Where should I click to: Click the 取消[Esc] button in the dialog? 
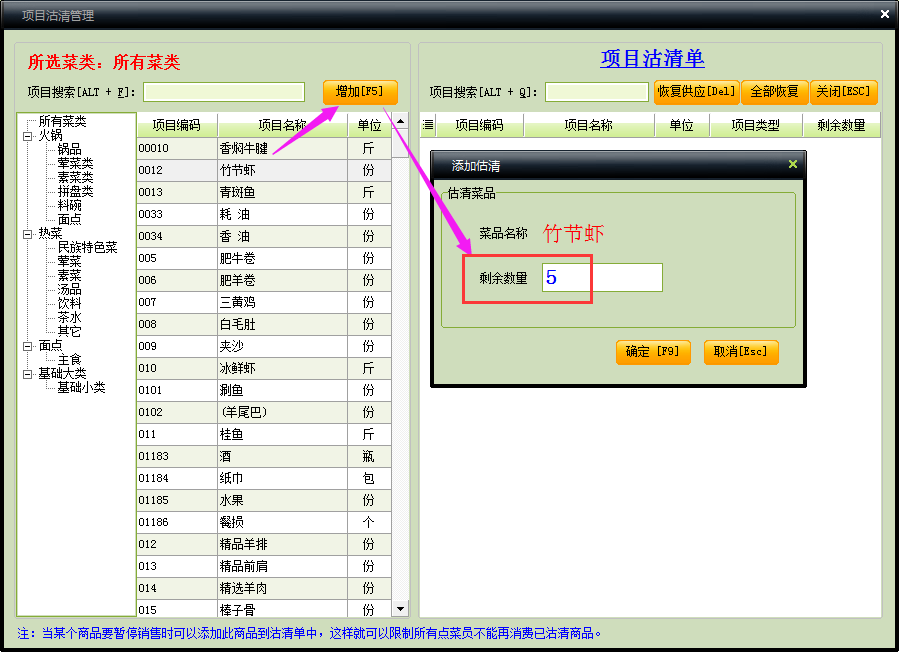(740, 352)
